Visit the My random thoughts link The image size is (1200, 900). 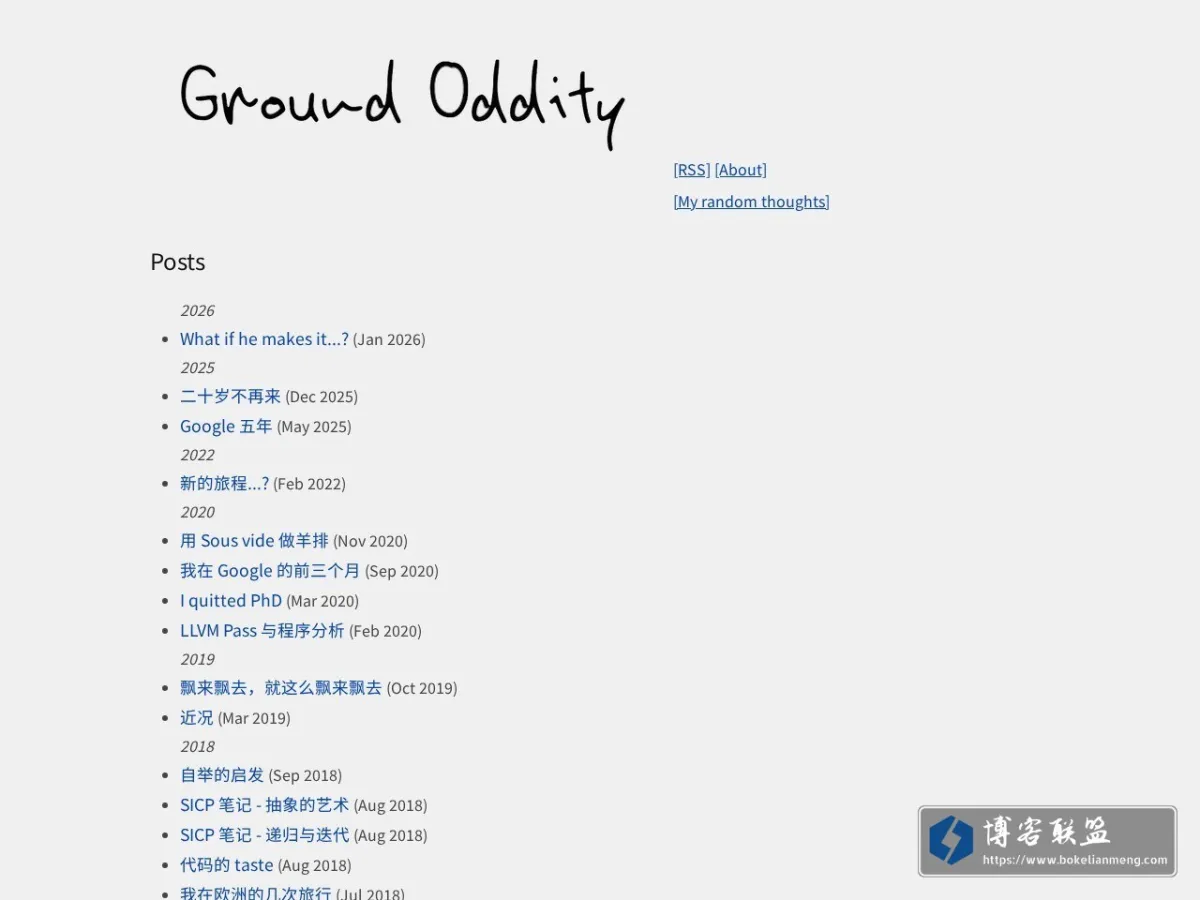(752, 202)
